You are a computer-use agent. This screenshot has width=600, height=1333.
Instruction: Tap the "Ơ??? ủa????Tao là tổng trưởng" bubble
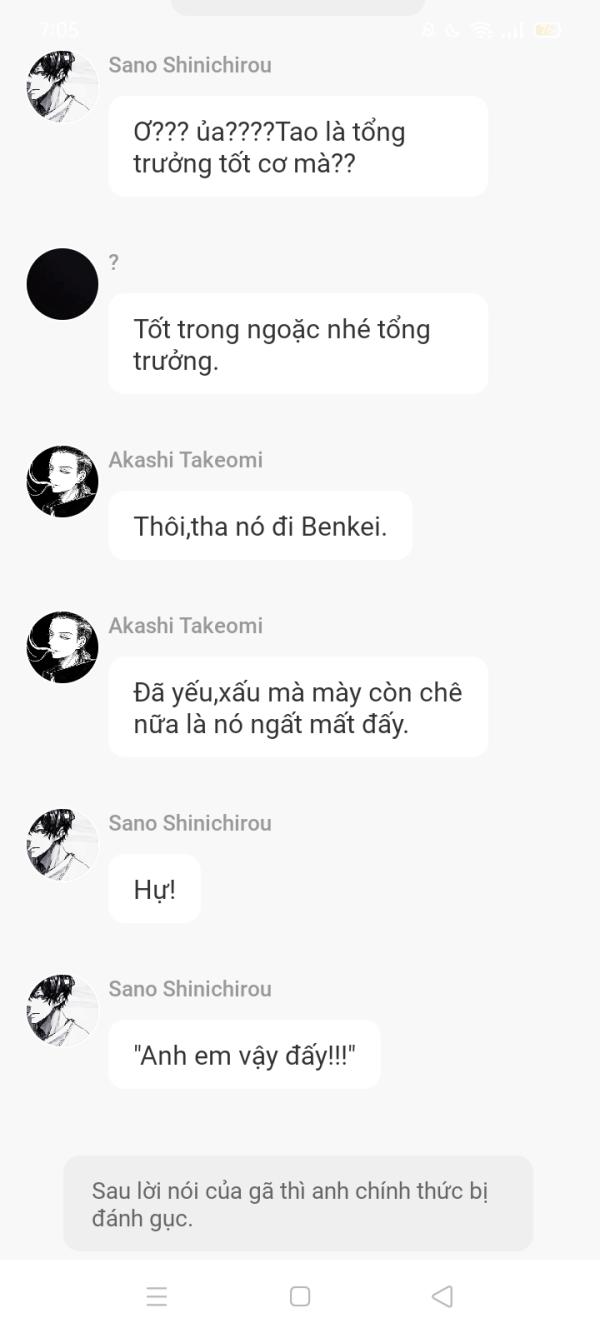point(298,147)
